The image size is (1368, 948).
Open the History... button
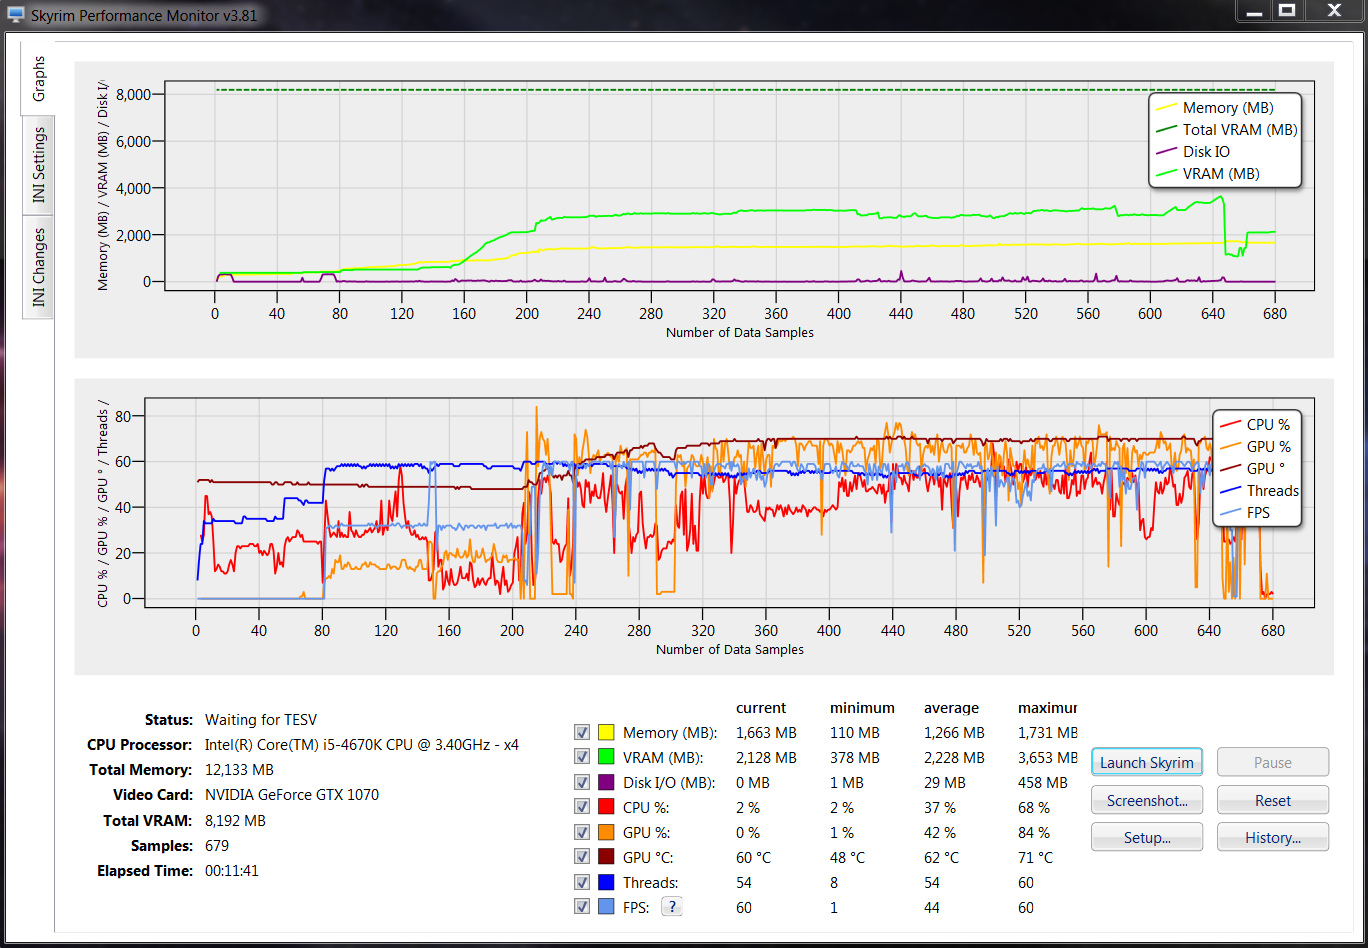(x=1273, y=838)
